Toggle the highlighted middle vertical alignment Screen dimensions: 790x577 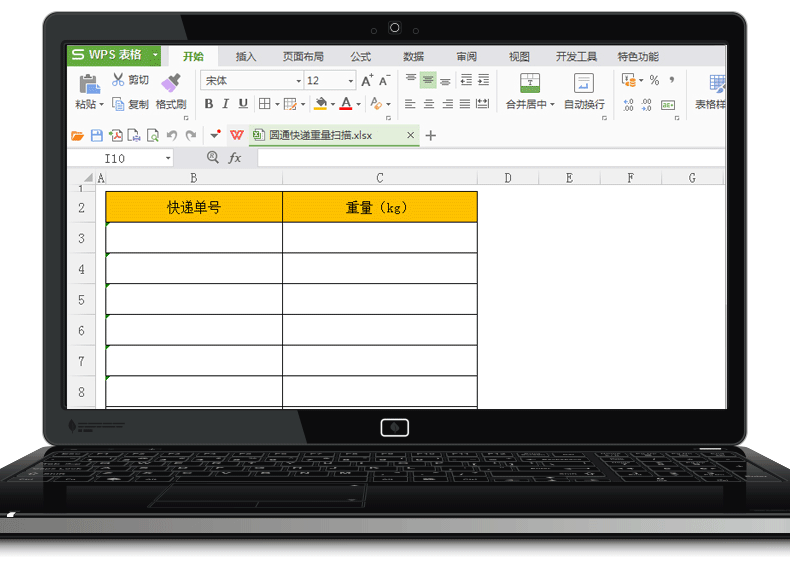(x=428, y=80)
